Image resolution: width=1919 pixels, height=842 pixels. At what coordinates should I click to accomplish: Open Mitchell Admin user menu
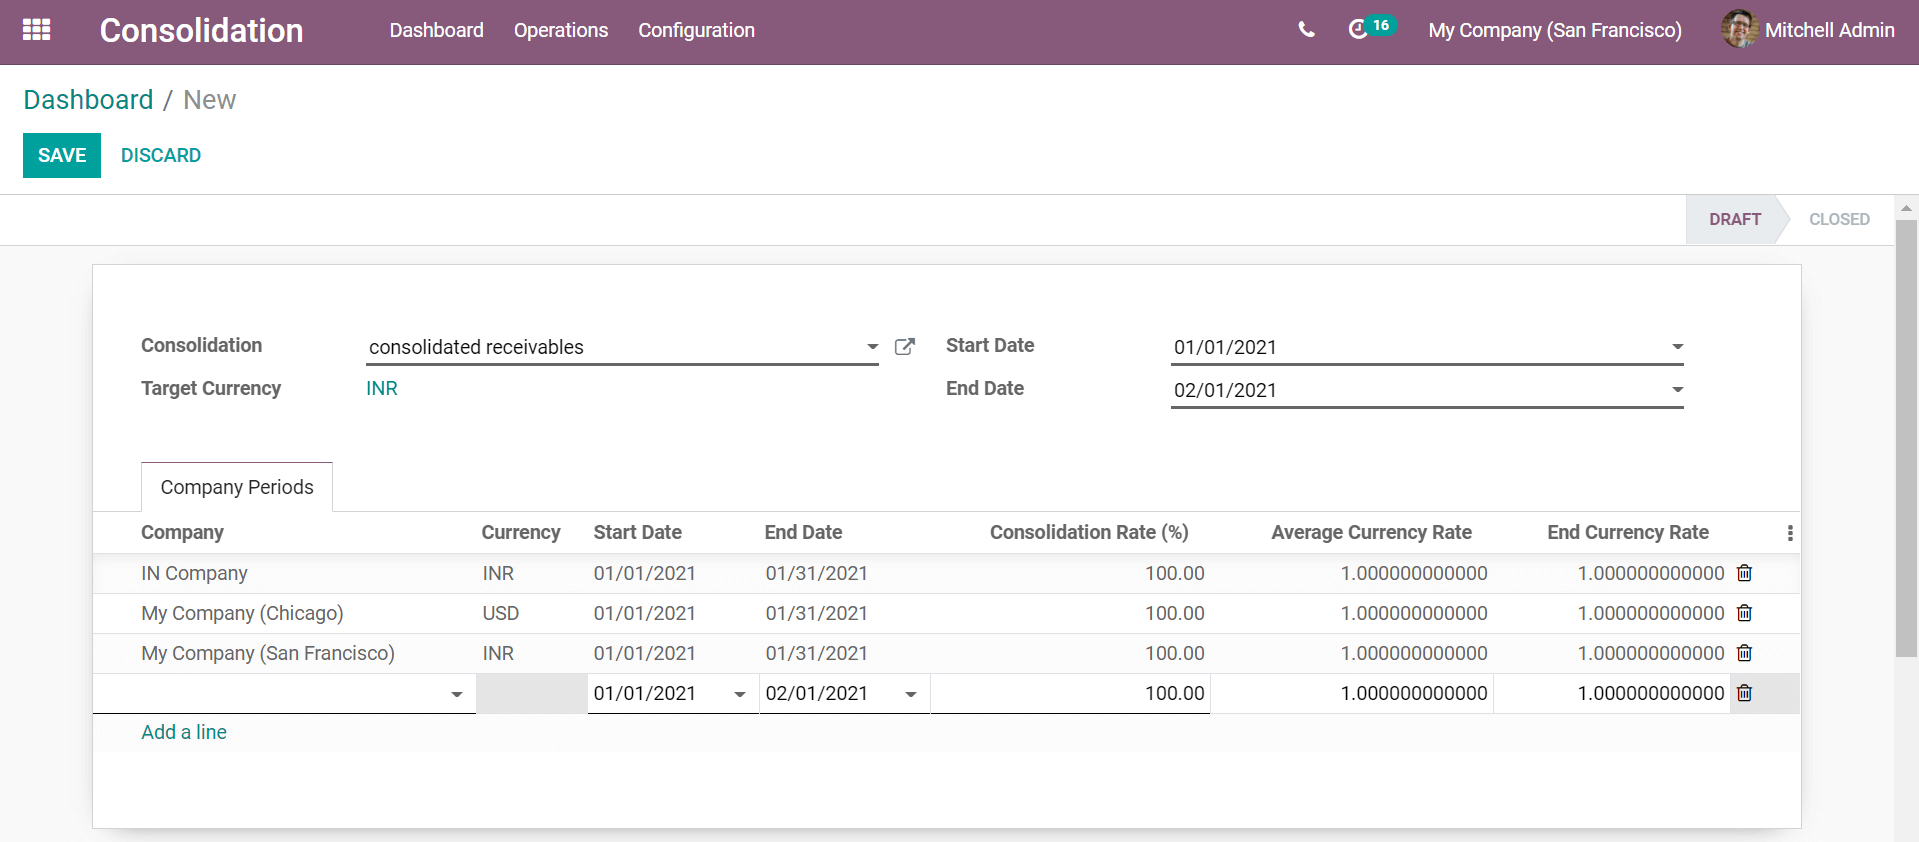click(1808, 30)
